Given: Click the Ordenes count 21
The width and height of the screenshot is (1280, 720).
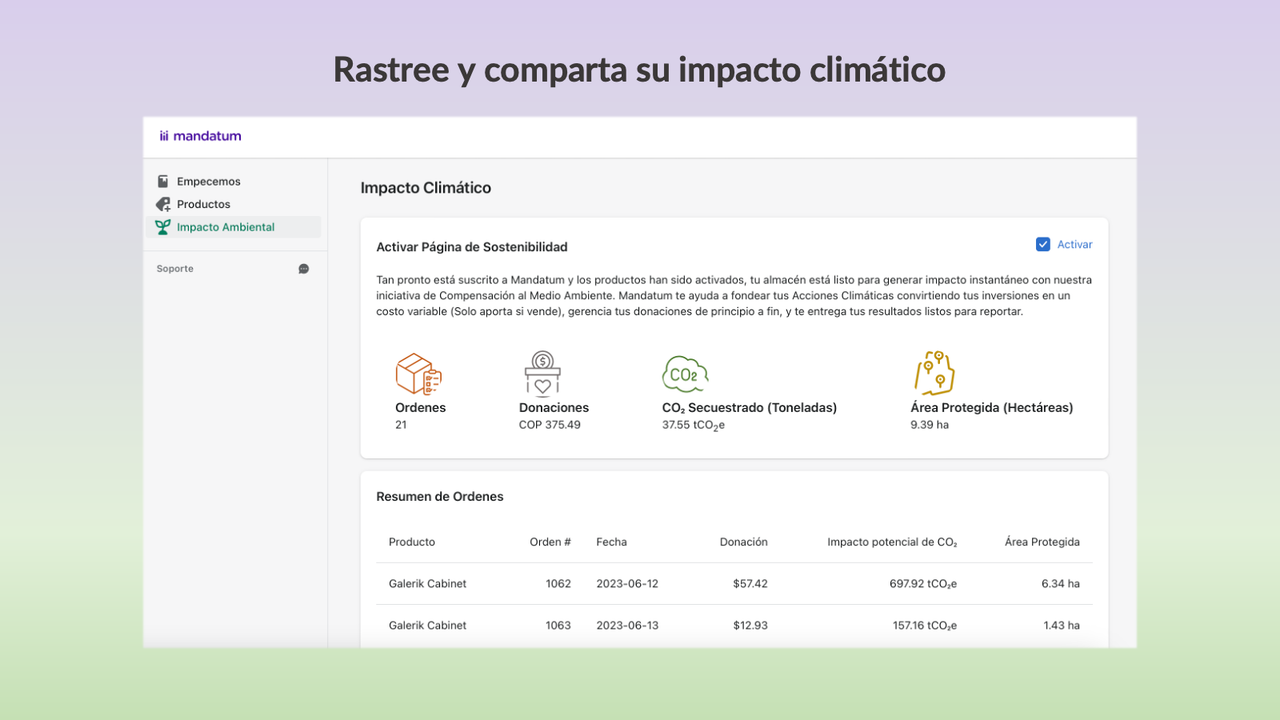Looking at the screenshot, I should (x=401, y=425).
